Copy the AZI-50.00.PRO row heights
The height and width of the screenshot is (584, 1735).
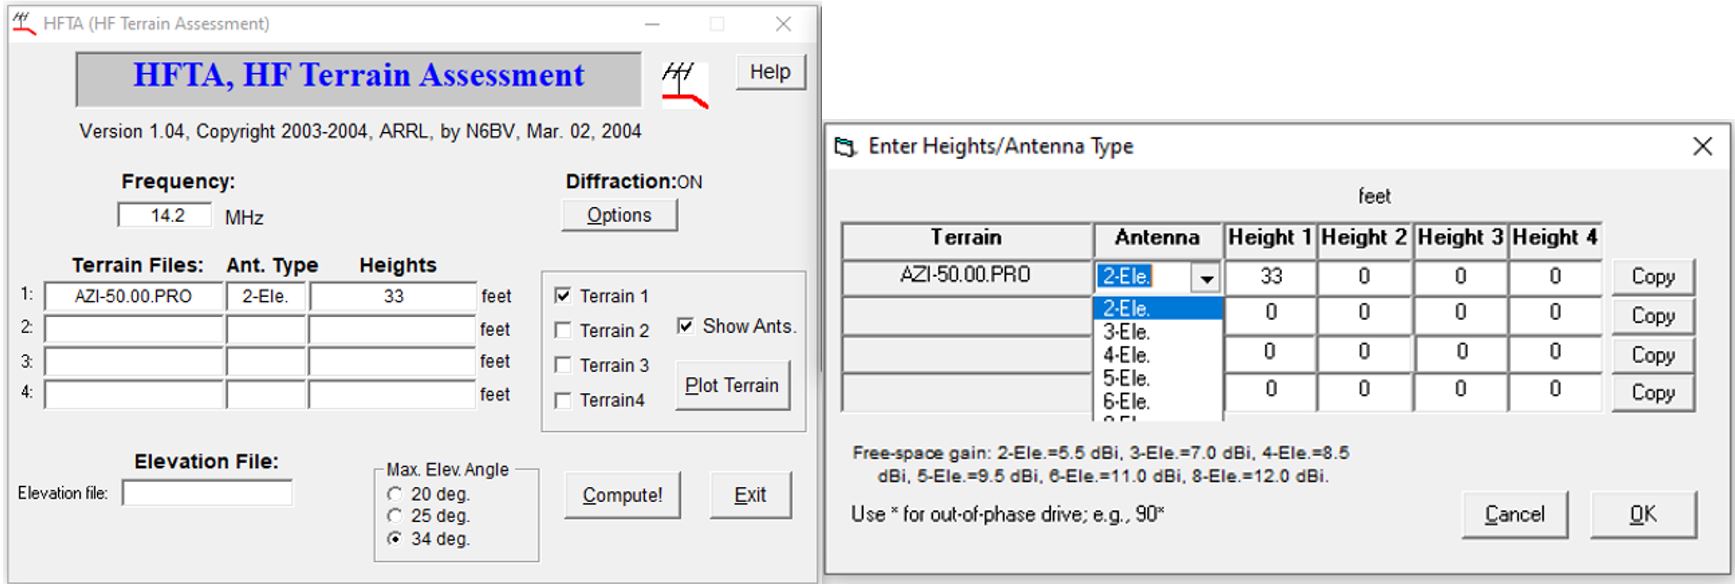point(1653,277)
